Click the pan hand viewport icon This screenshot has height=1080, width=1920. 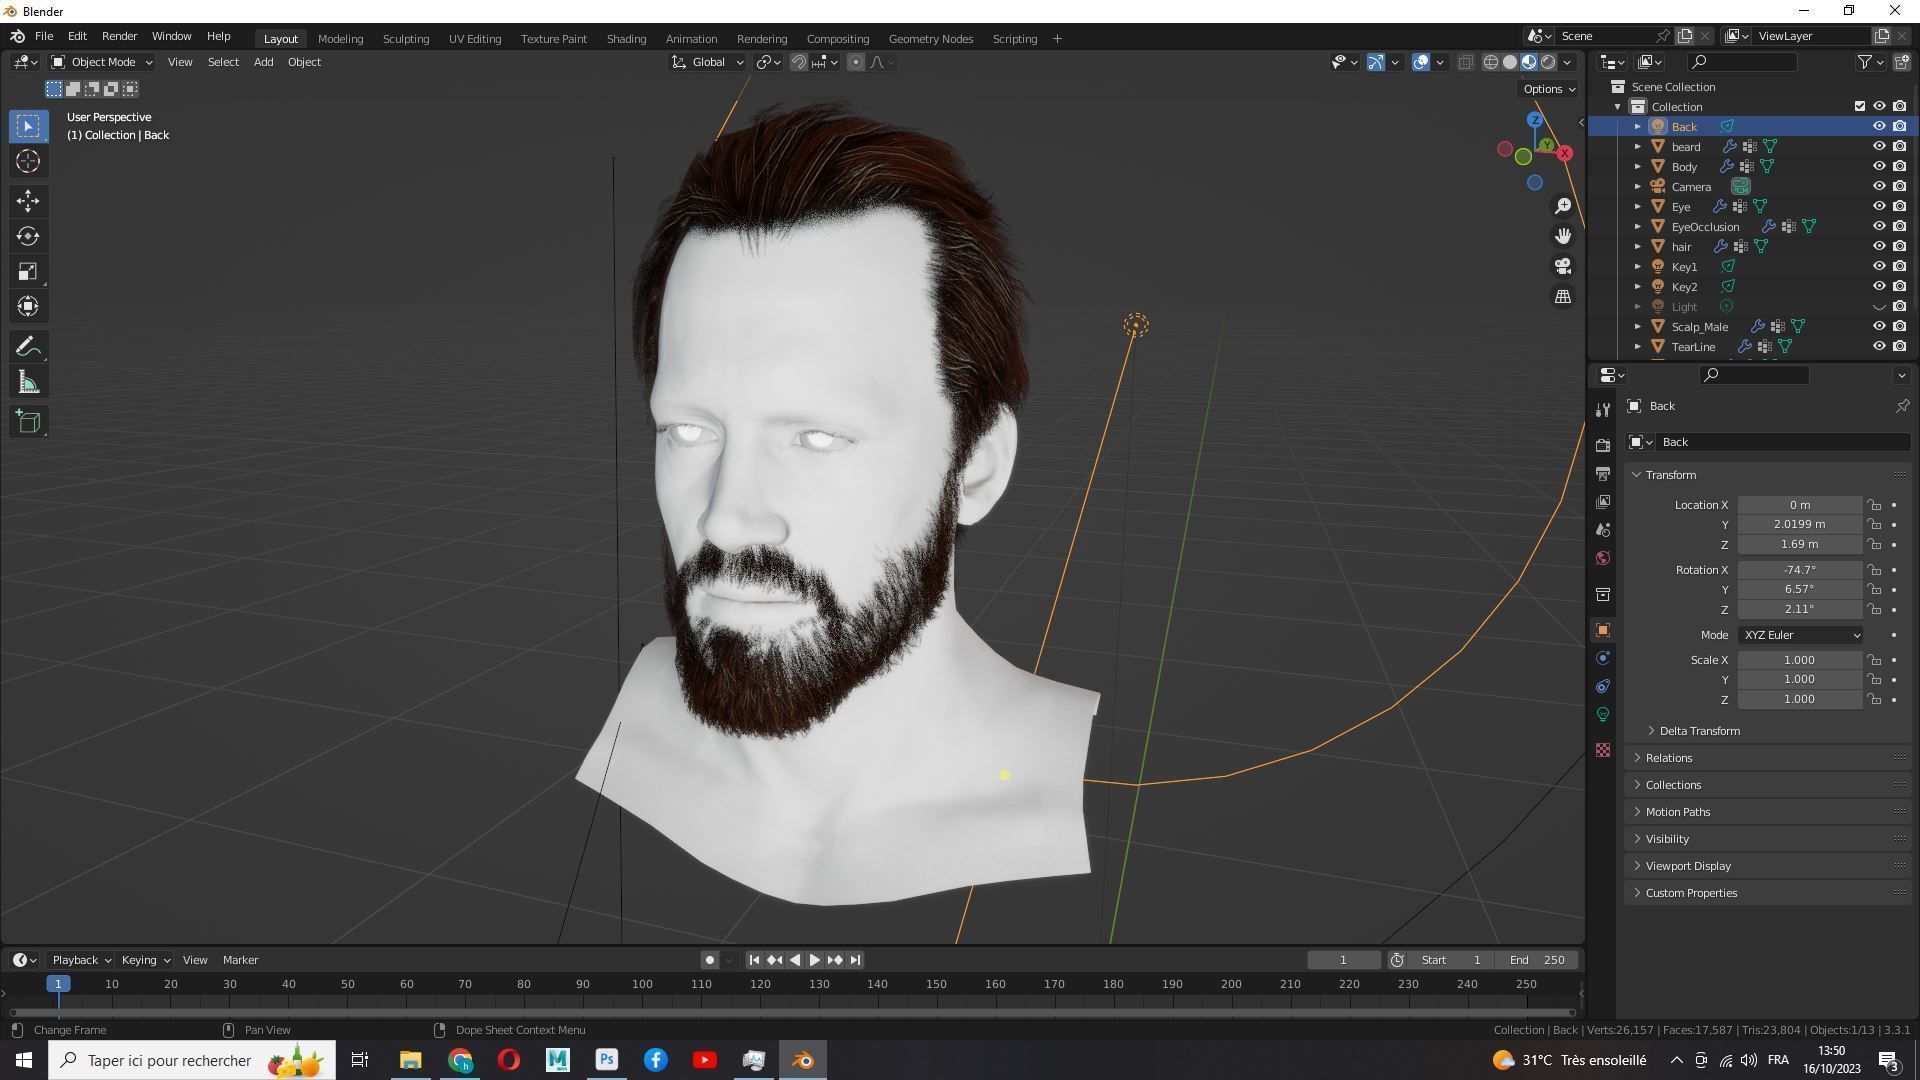click(x=1563, y=236)
